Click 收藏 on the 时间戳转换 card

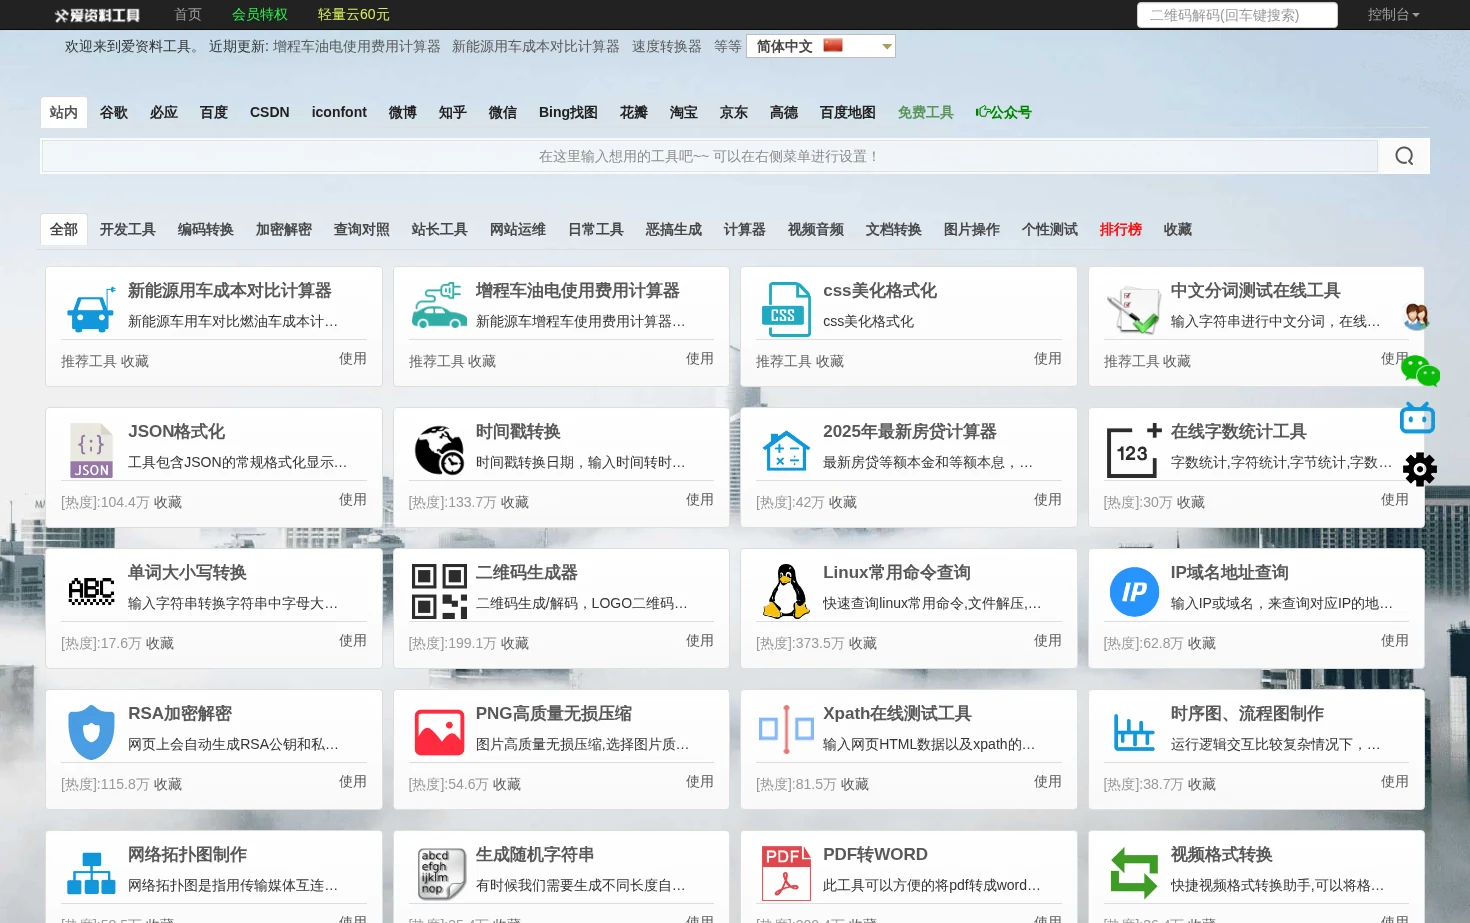click(515, 502)
